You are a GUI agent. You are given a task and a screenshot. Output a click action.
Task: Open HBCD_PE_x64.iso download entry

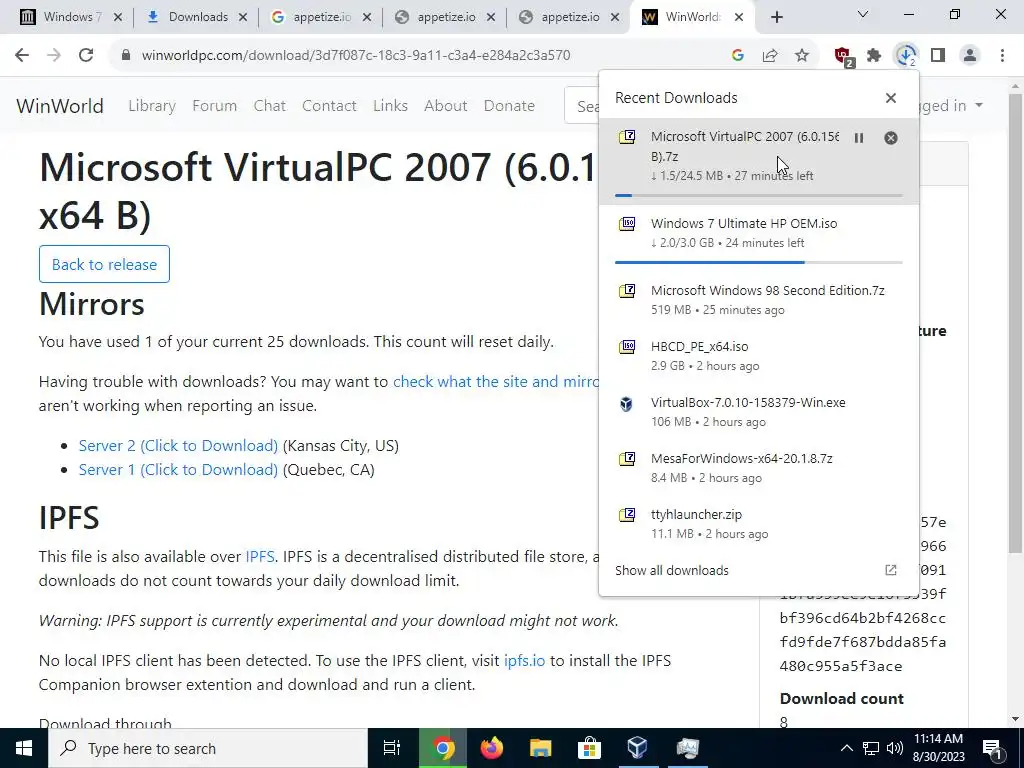pyautogui.click(x=759, y=355)
